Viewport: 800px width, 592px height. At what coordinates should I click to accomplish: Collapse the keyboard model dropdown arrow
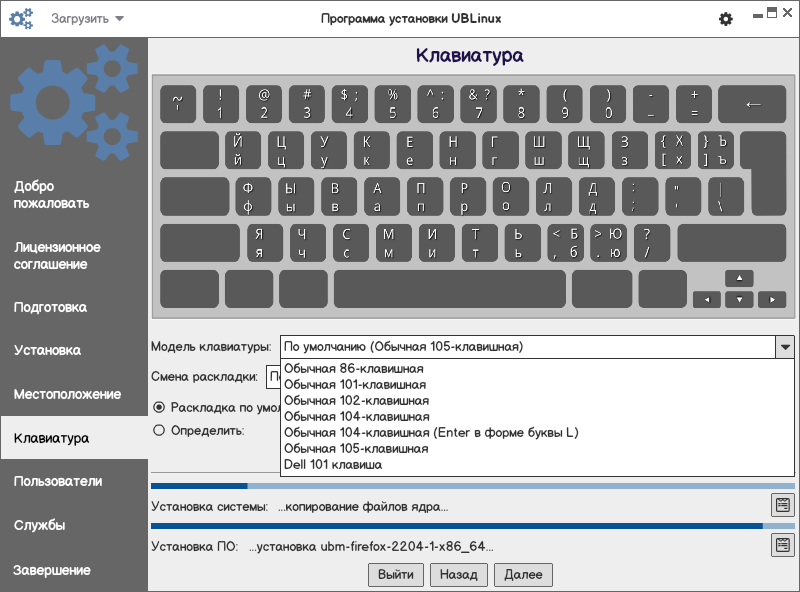(785, 347)
